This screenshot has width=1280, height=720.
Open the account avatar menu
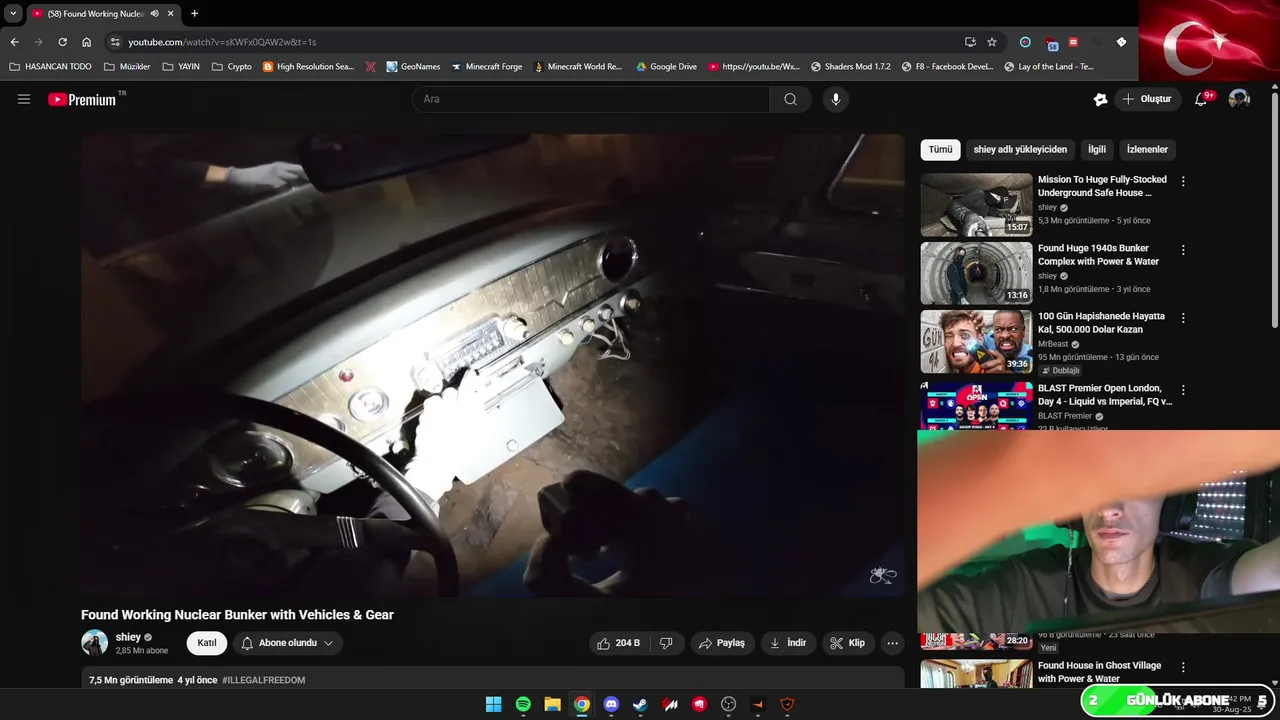pyautogui.click(x=1239, y=99)
